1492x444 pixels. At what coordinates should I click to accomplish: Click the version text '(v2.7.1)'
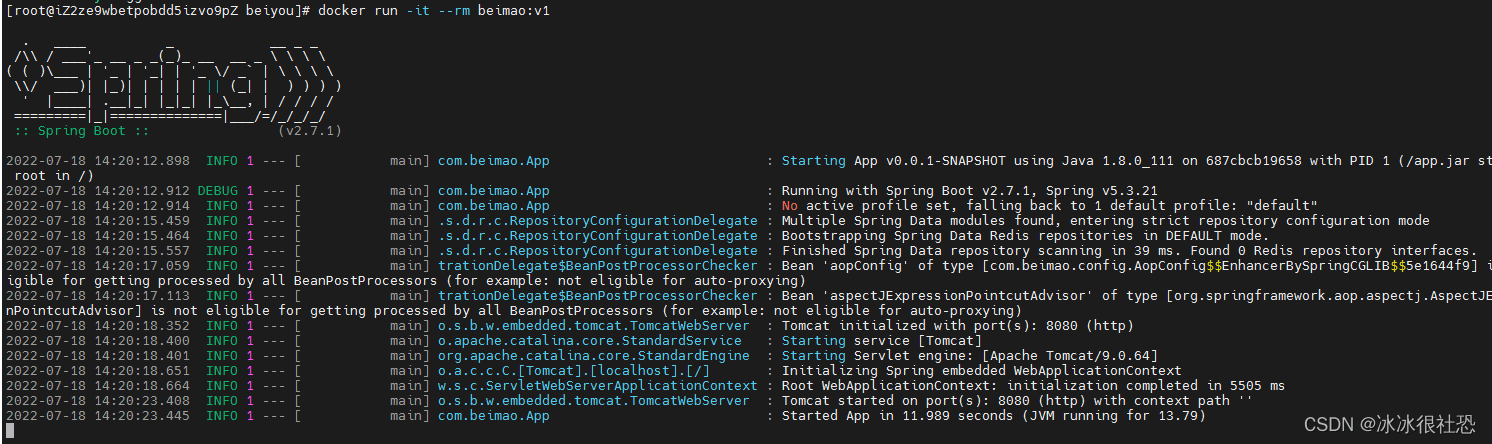310,131
